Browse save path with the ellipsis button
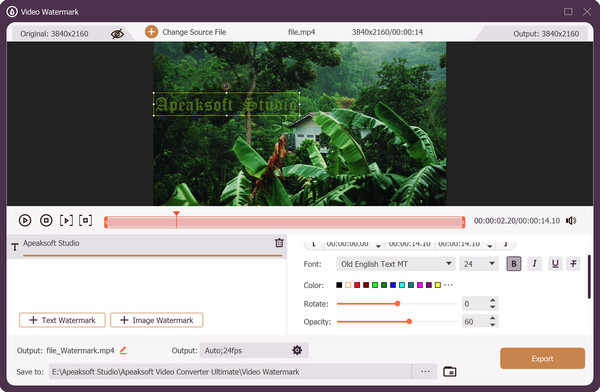Image resolution: width=600 pixels, height=392 pixels. [x=425, y=372]
